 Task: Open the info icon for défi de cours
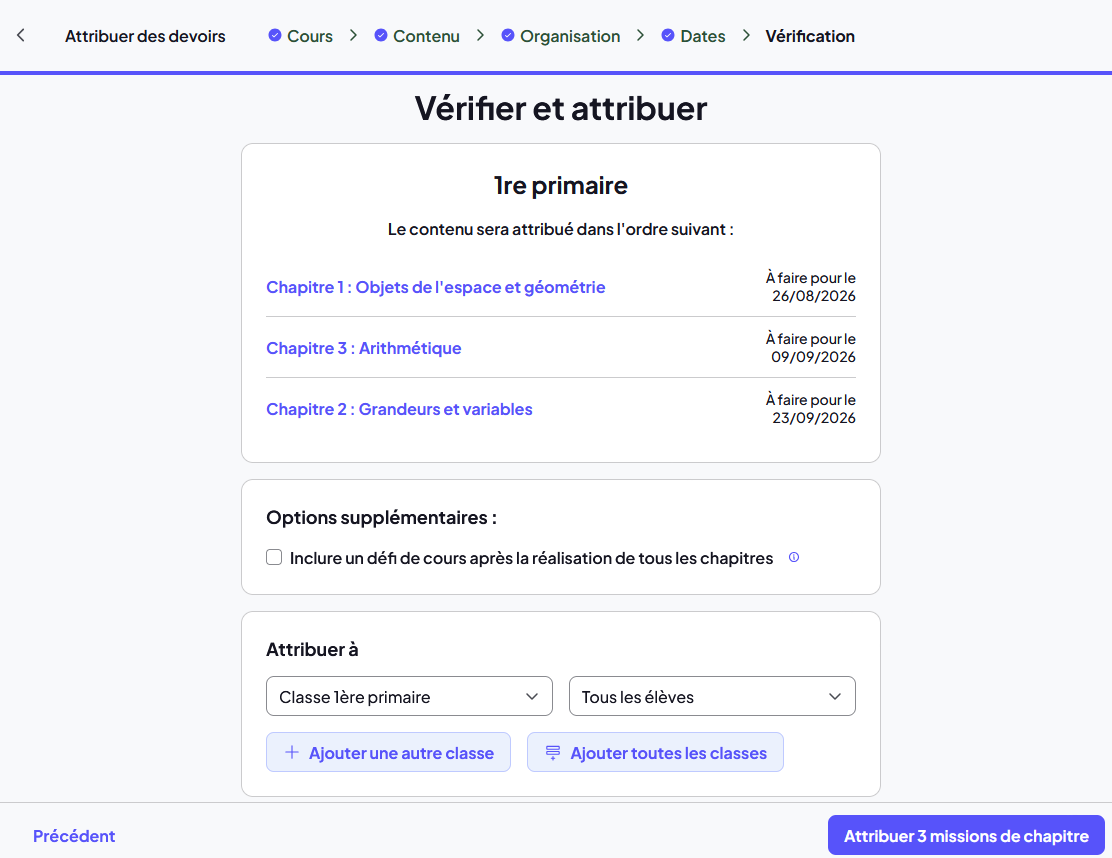(x=794, y=557)
